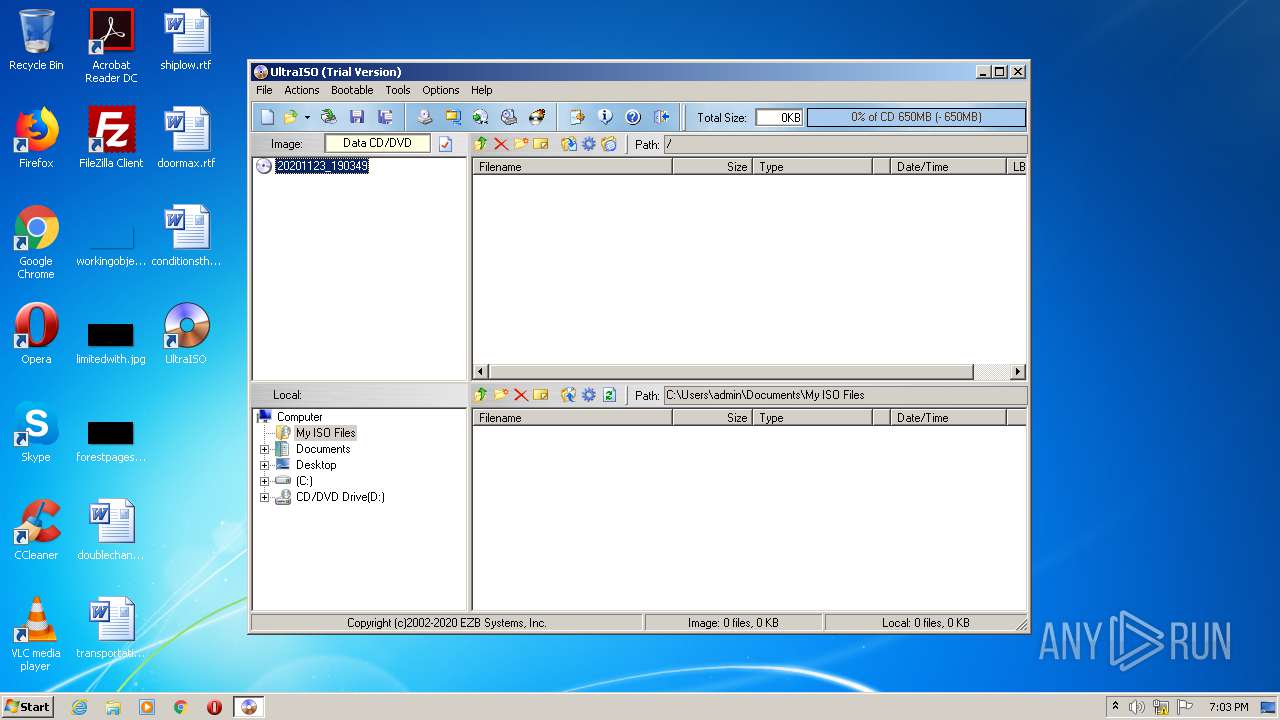Click the Extract icon in Image toolbar
Viewport: 1280px width, 720px height.
point(569,144)
